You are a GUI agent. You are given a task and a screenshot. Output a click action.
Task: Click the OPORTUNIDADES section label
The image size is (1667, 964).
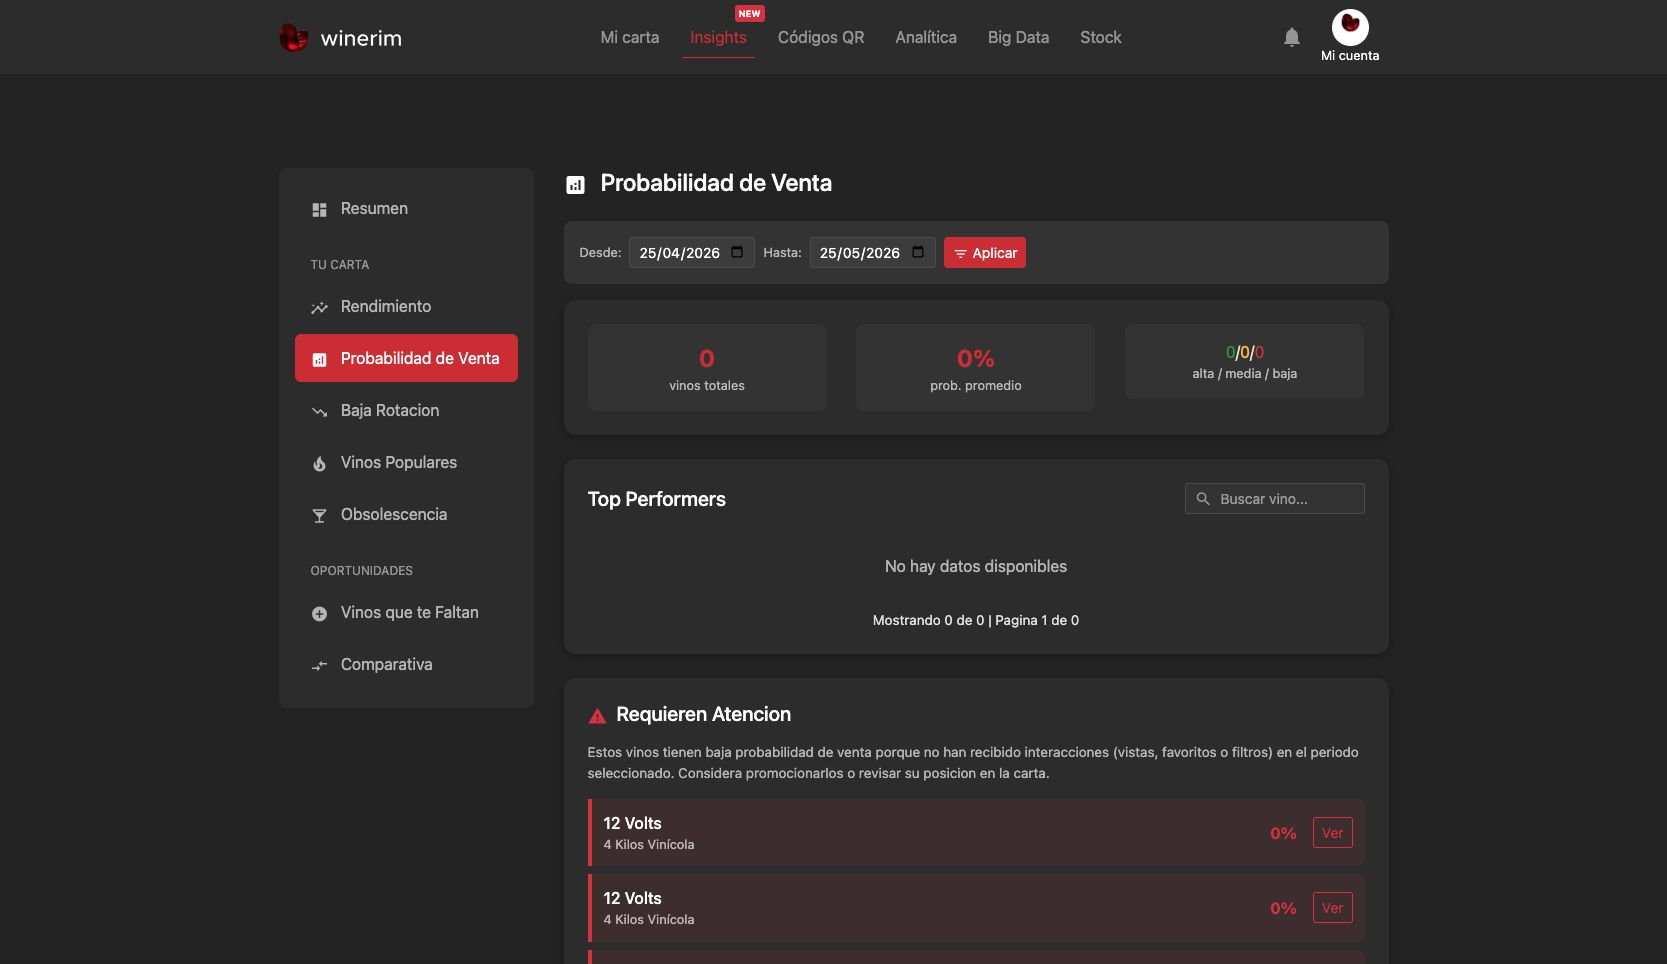coord(361,571)
